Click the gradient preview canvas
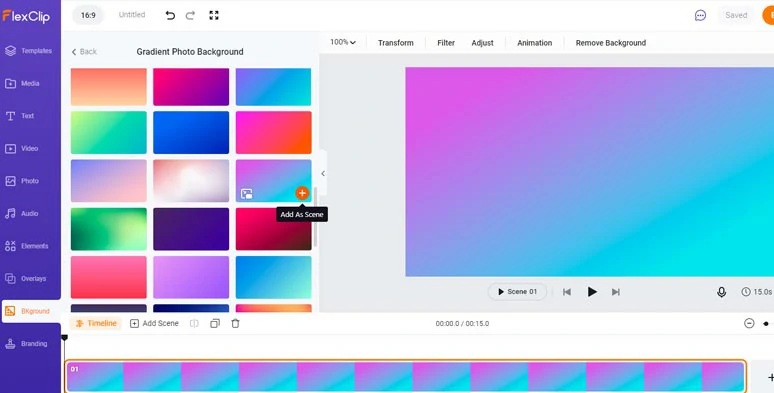Screen dimensions: 774x393 tap(589, 172)
